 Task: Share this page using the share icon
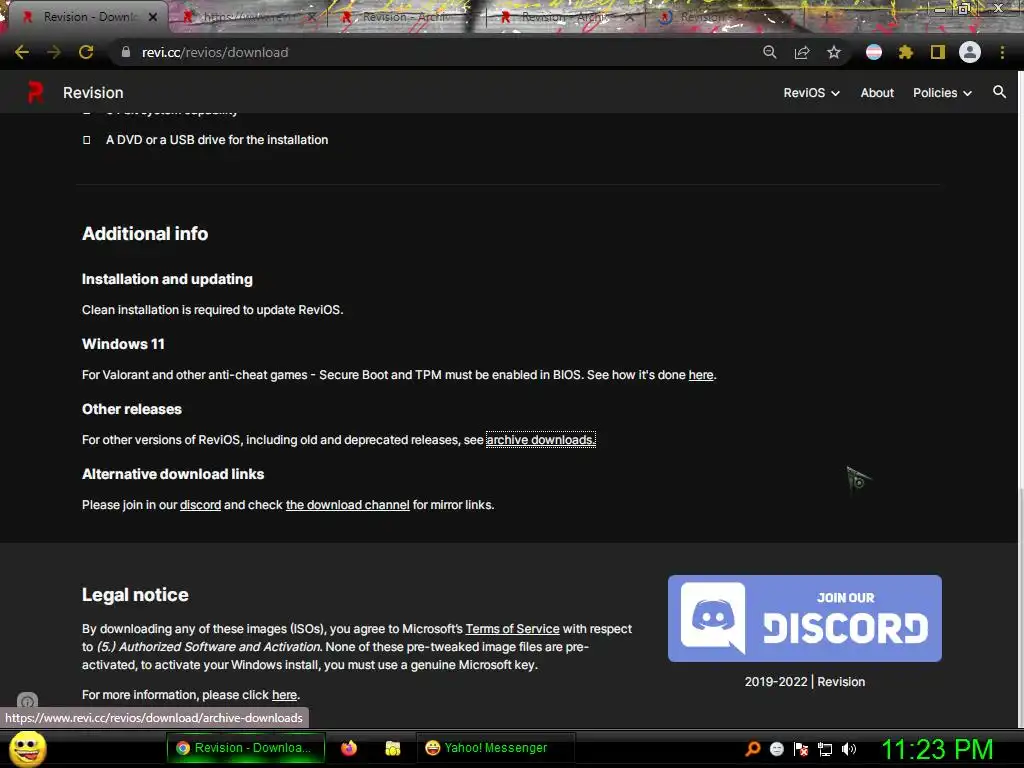tap(802, 52)
